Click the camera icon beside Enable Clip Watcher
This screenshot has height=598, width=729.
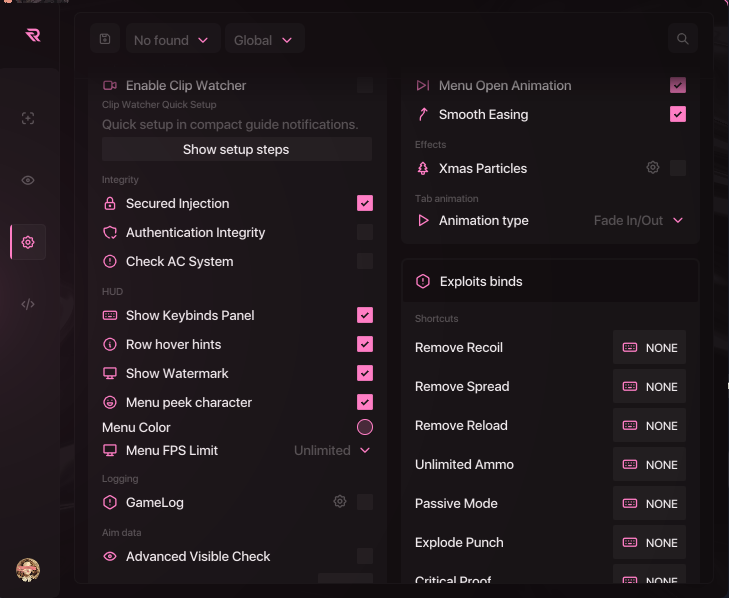tap(110, 86)
